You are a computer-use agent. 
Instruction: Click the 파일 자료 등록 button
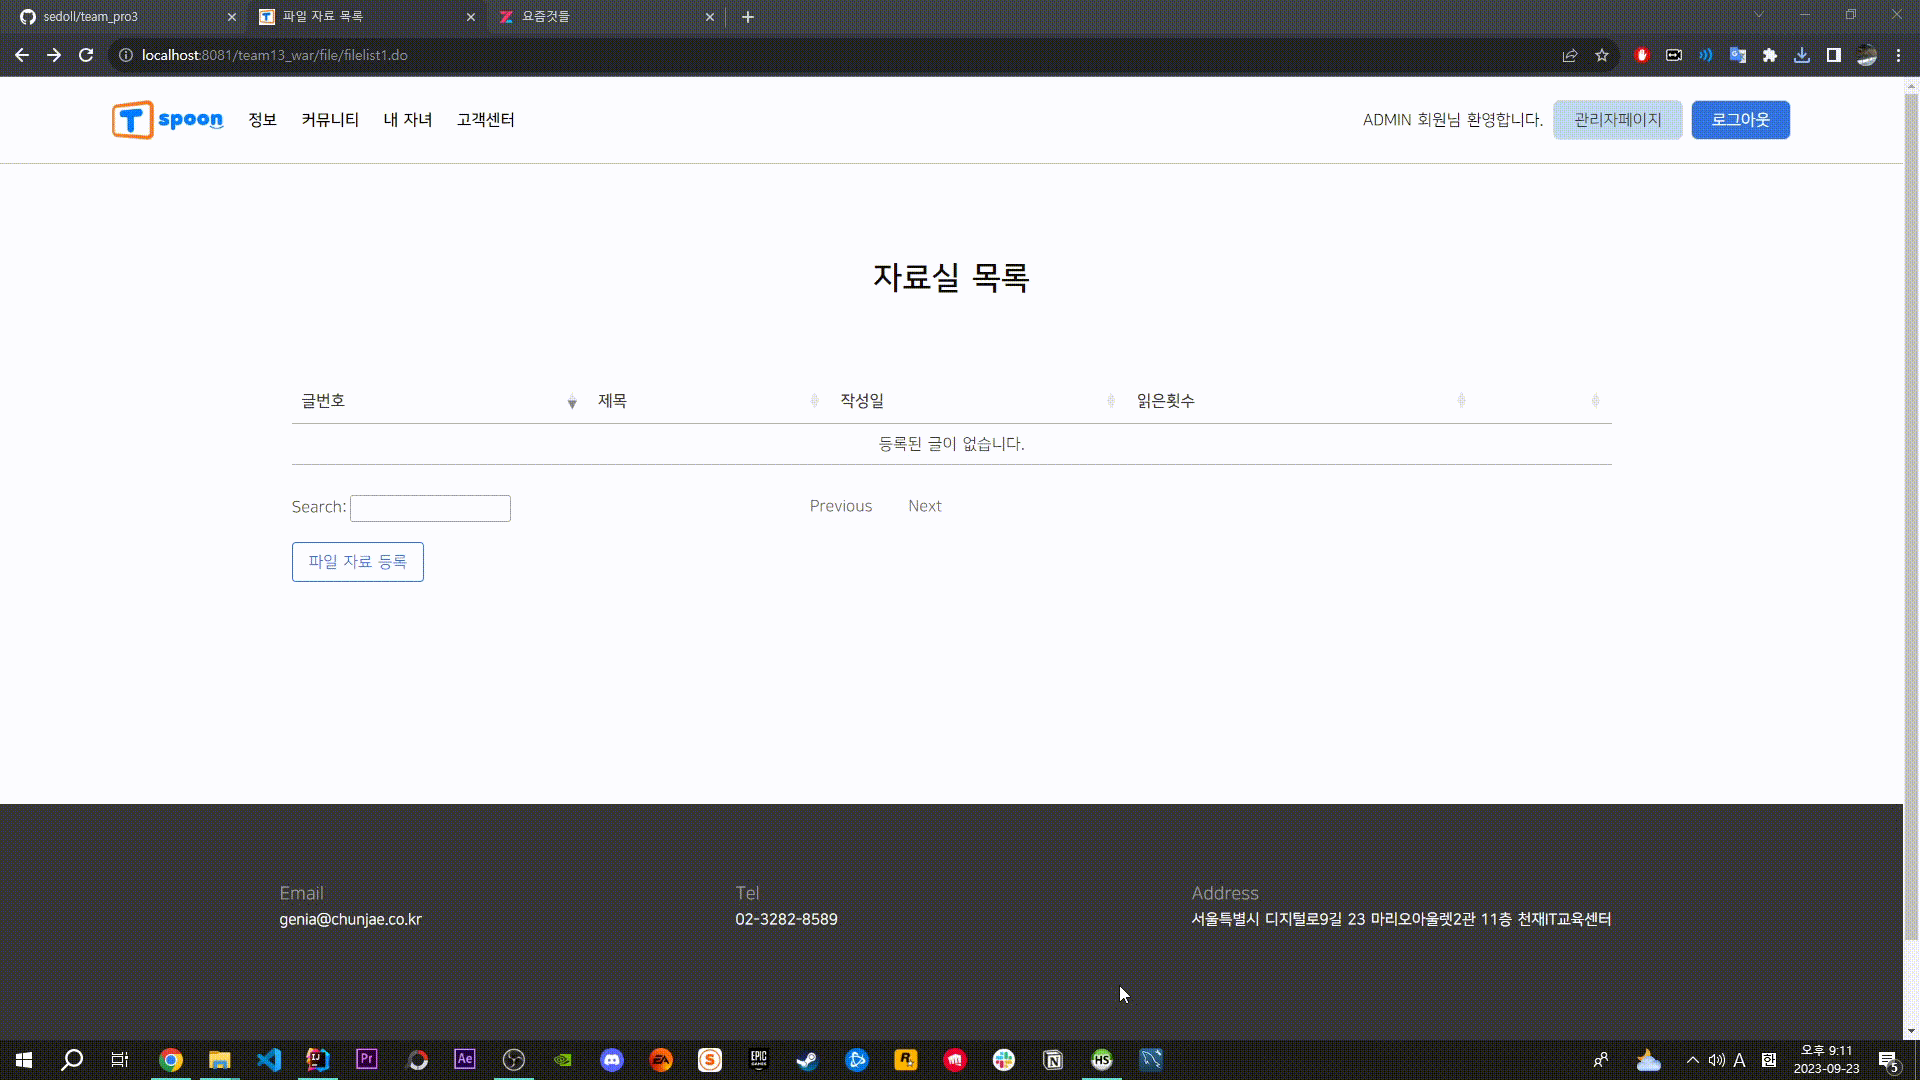point(357,562)
